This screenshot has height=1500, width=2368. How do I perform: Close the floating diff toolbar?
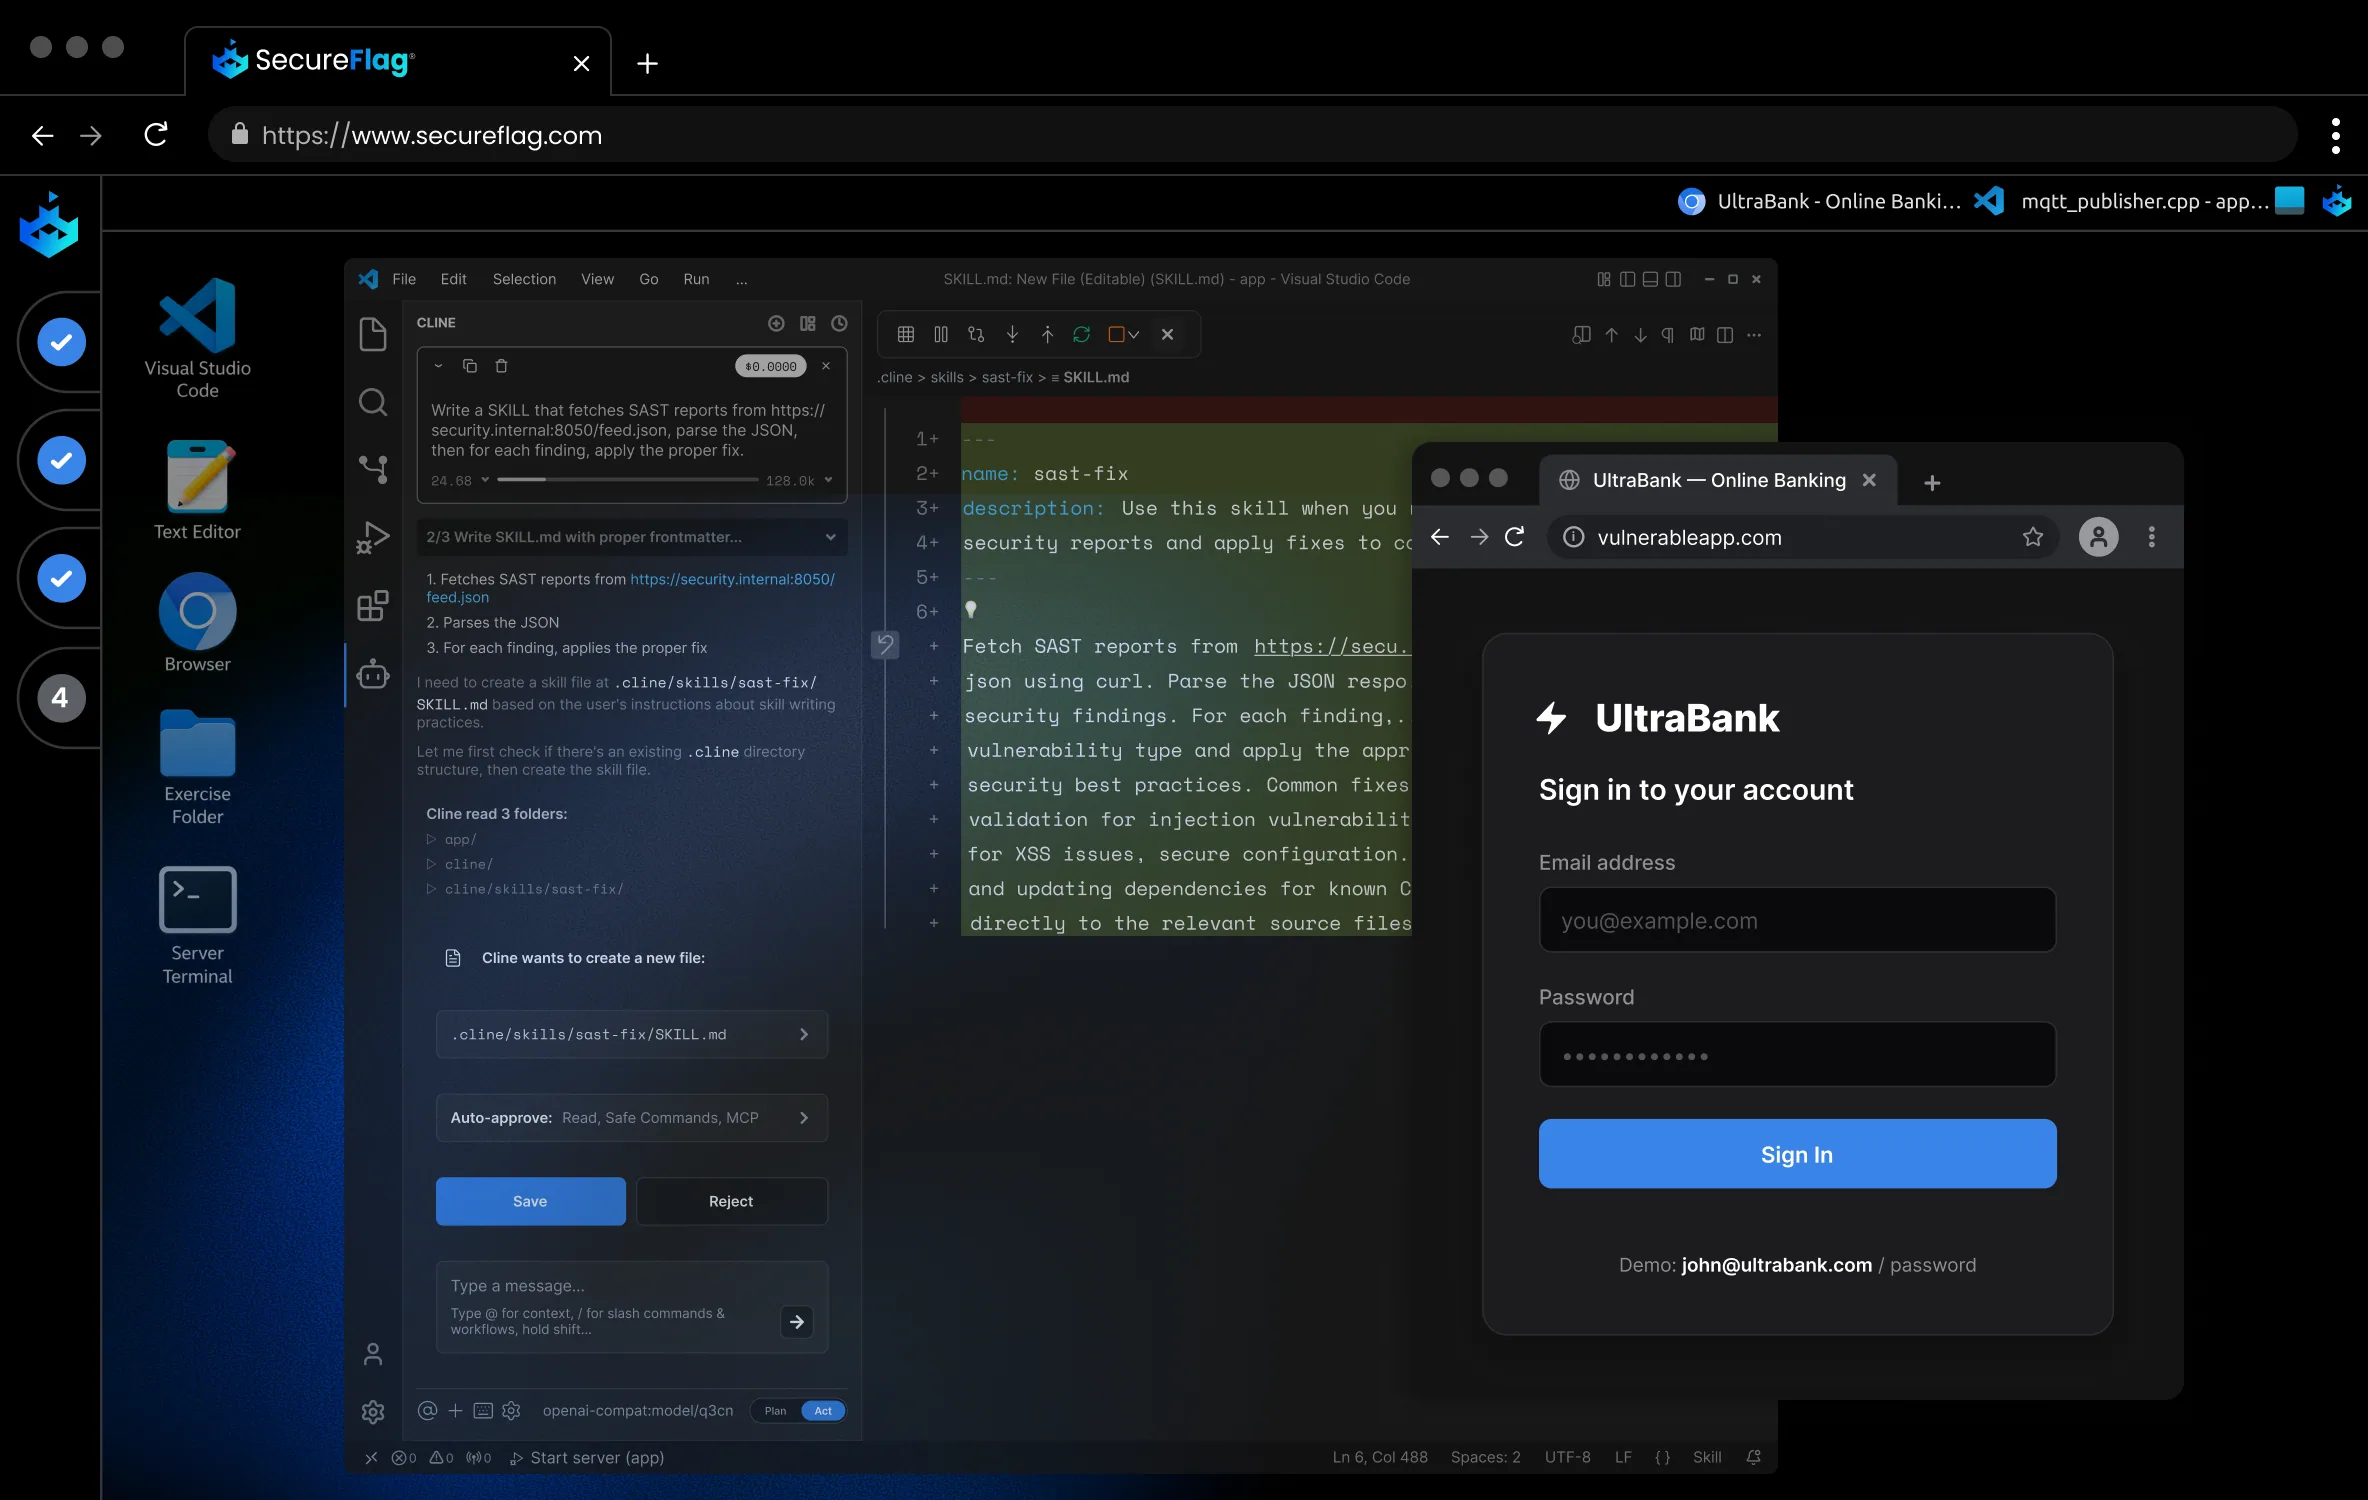coord(1167,334)
